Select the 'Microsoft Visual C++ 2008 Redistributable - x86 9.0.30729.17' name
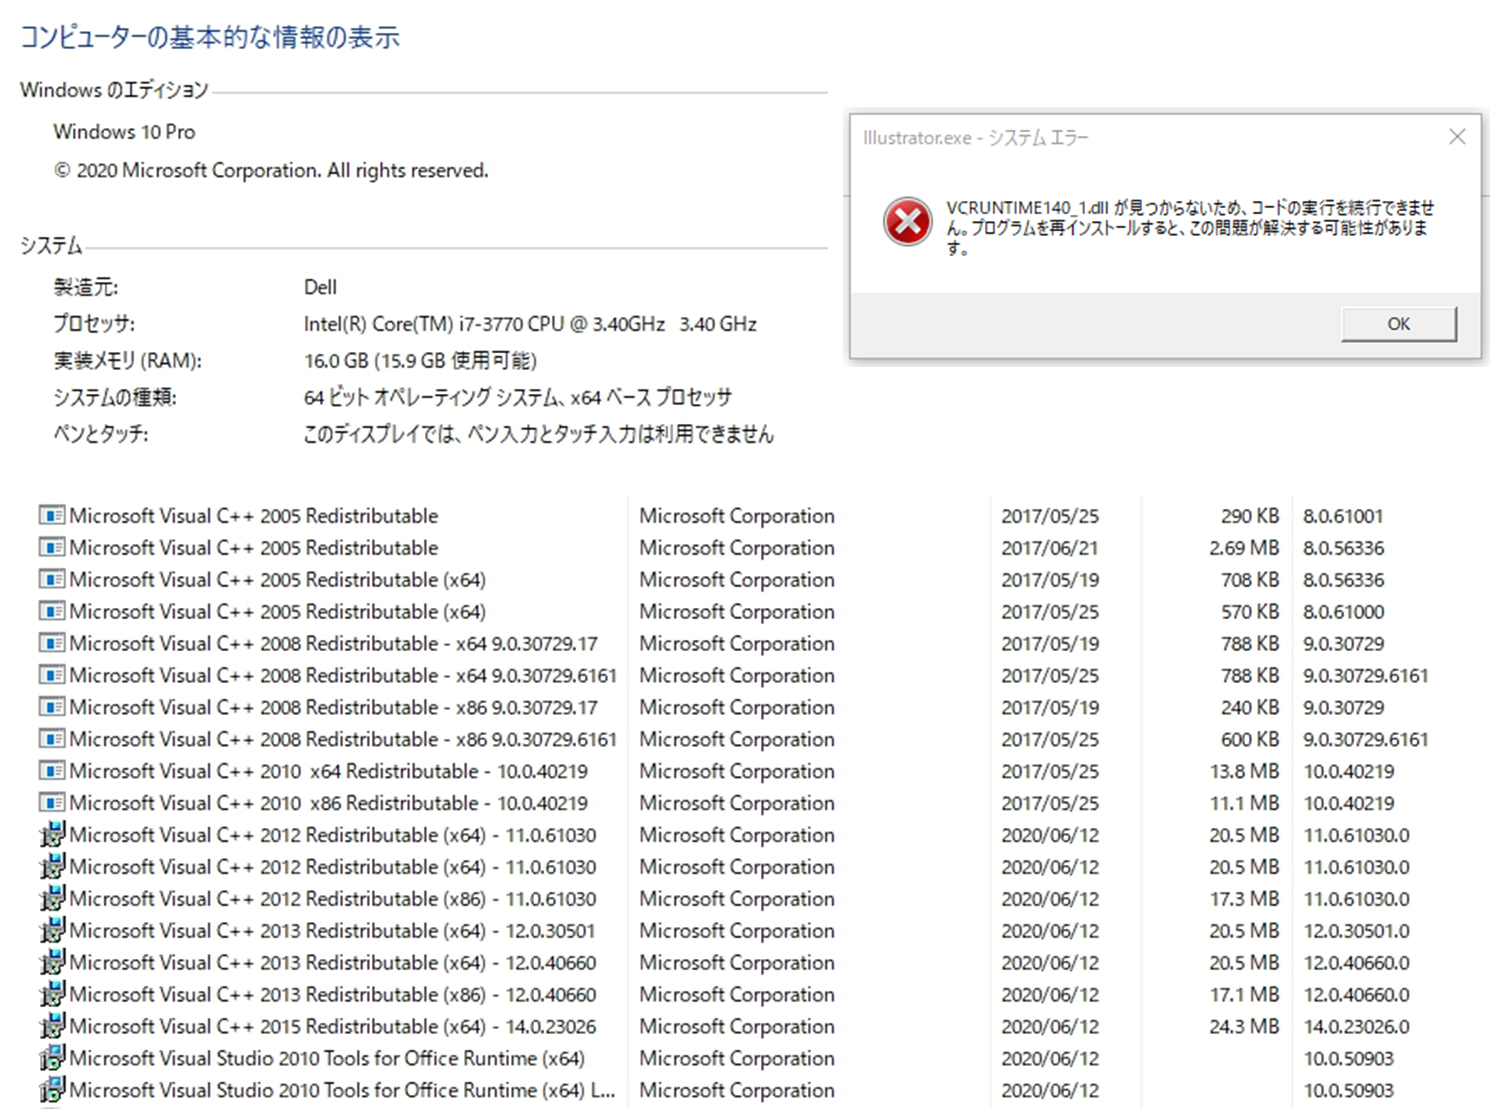 tap(333, 708)
